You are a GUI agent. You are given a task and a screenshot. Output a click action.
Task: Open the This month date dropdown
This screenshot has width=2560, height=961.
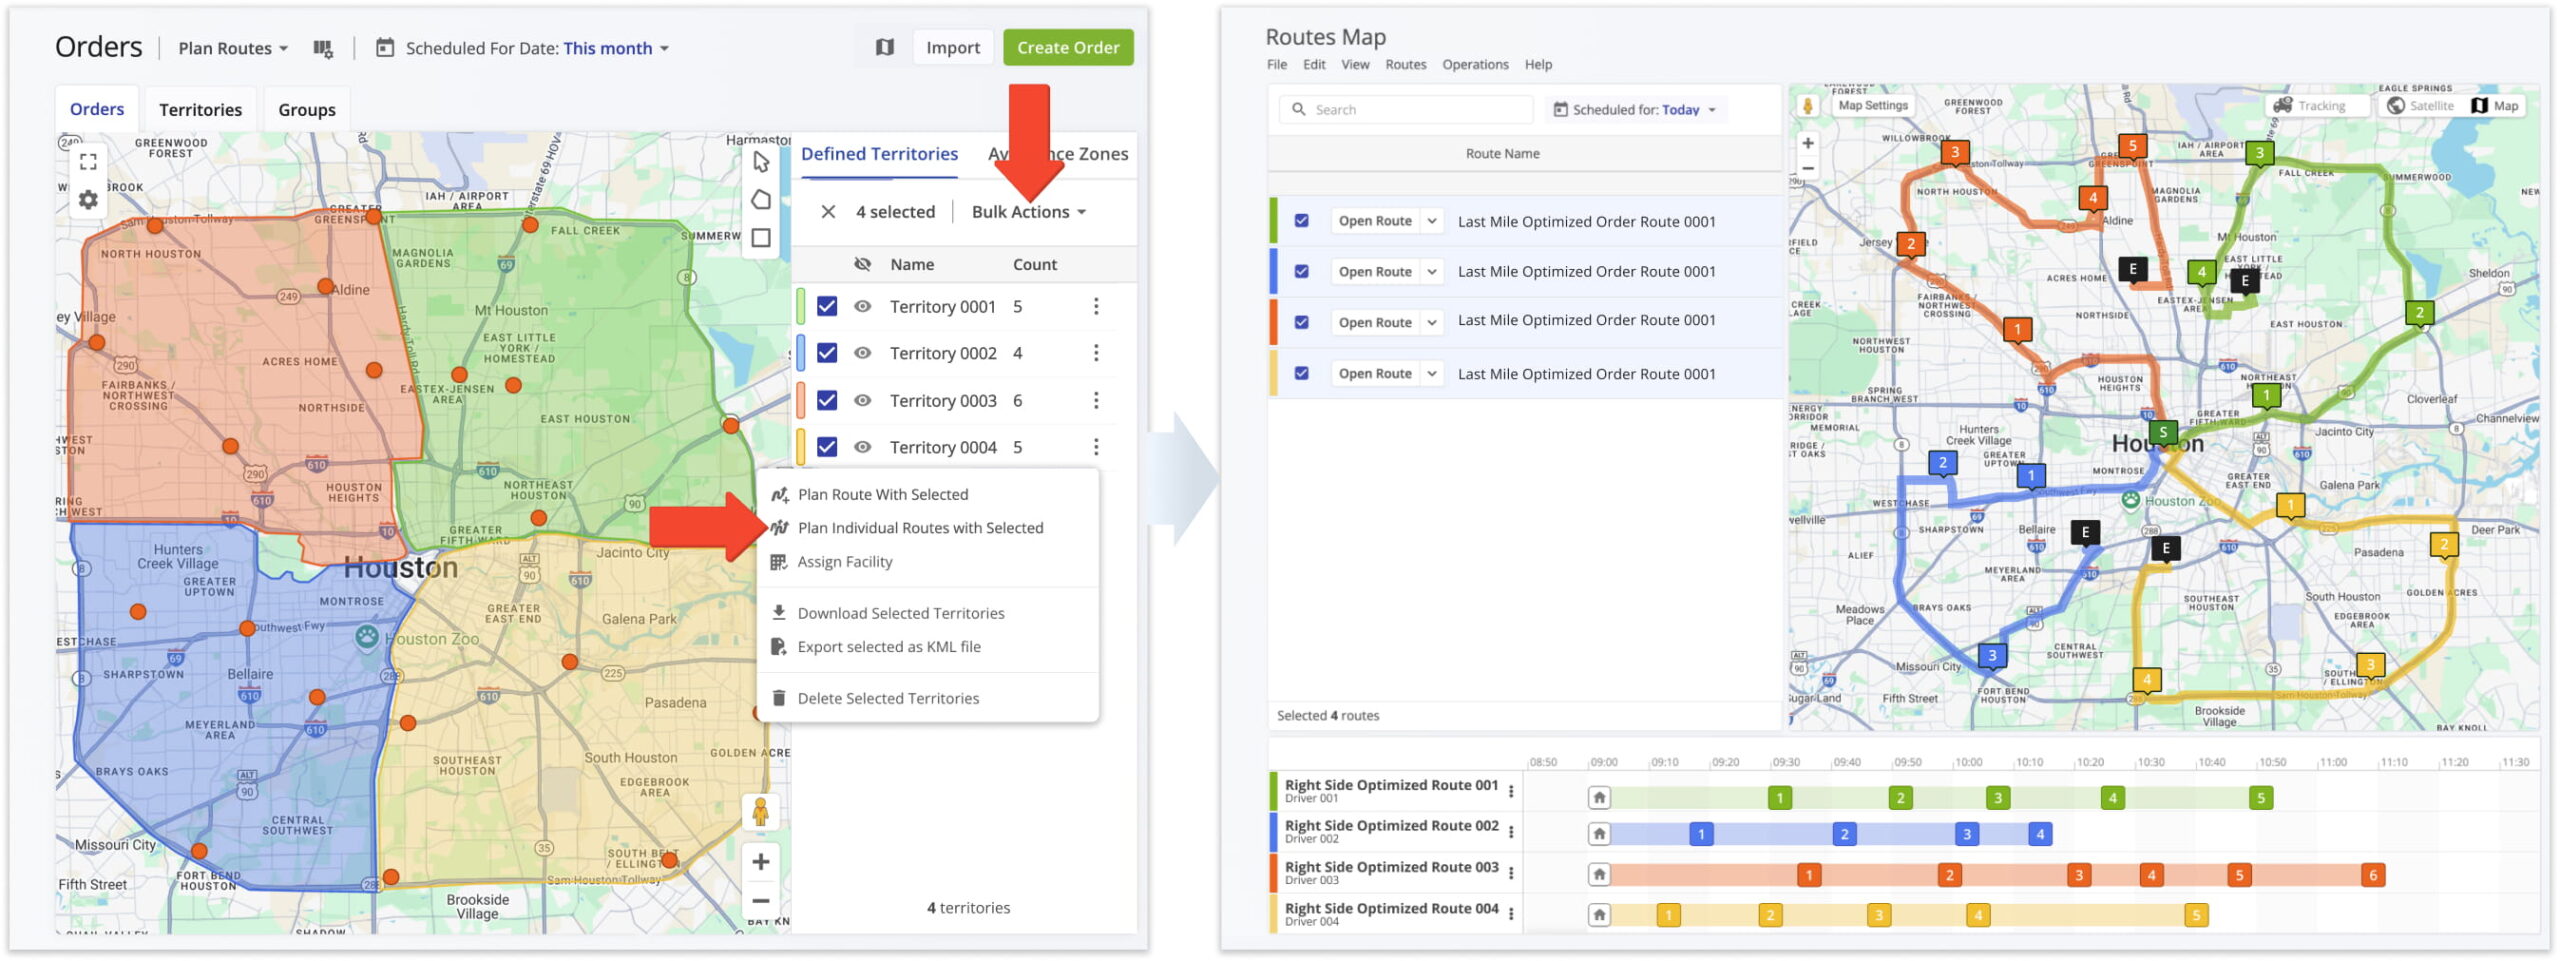pyautogui.click(x=616, y=48)
